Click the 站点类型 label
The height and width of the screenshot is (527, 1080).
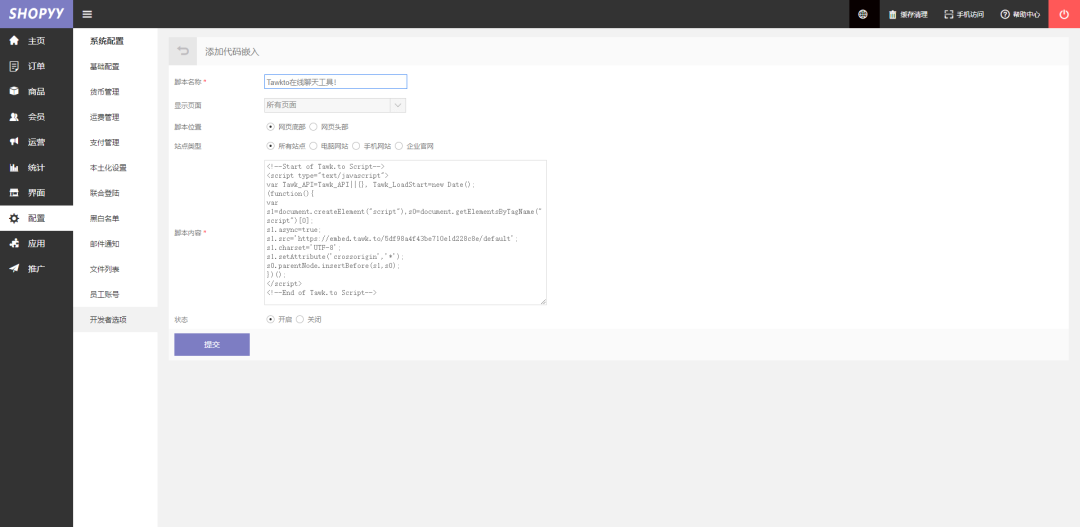click(188, 147)
